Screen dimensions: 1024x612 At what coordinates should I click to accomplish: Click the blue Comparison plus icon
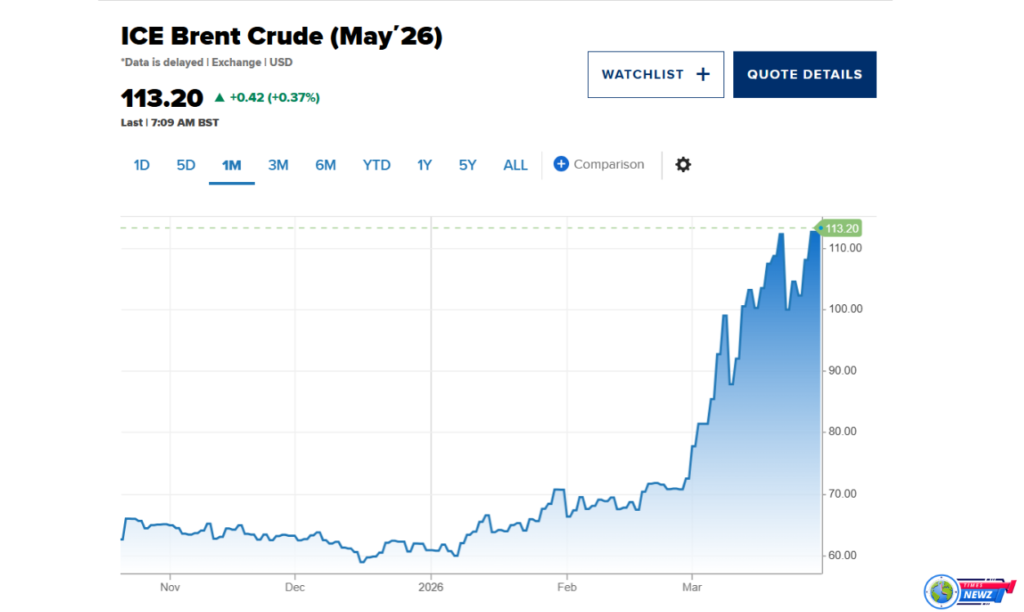(561, 164)
